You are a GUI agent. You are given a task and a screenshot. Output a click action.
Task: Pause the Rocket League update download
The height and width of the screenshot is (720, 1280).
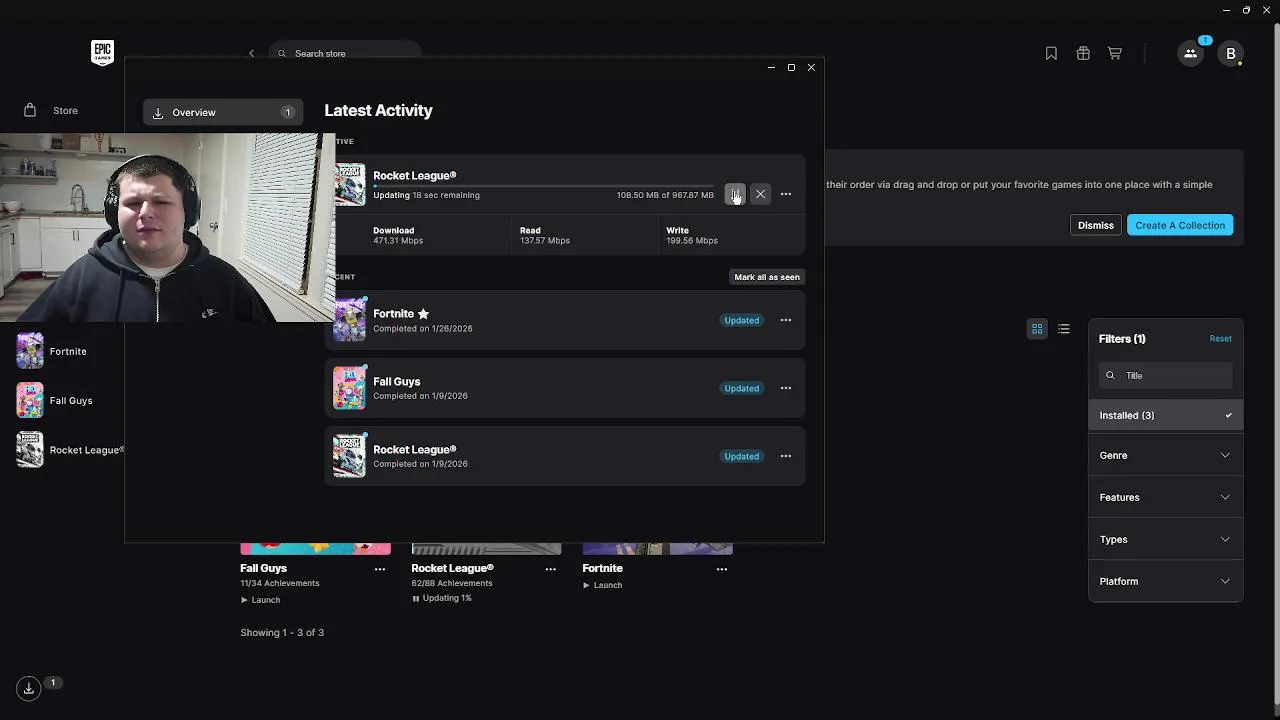735,194
